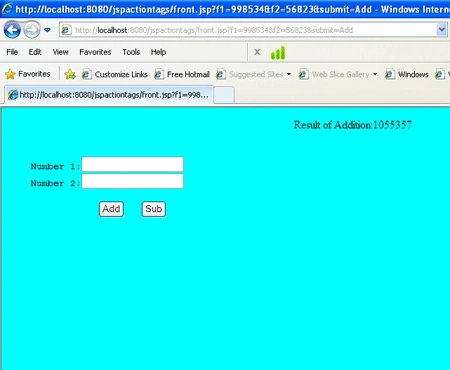Click the Number 1 input field

point(133,164)
